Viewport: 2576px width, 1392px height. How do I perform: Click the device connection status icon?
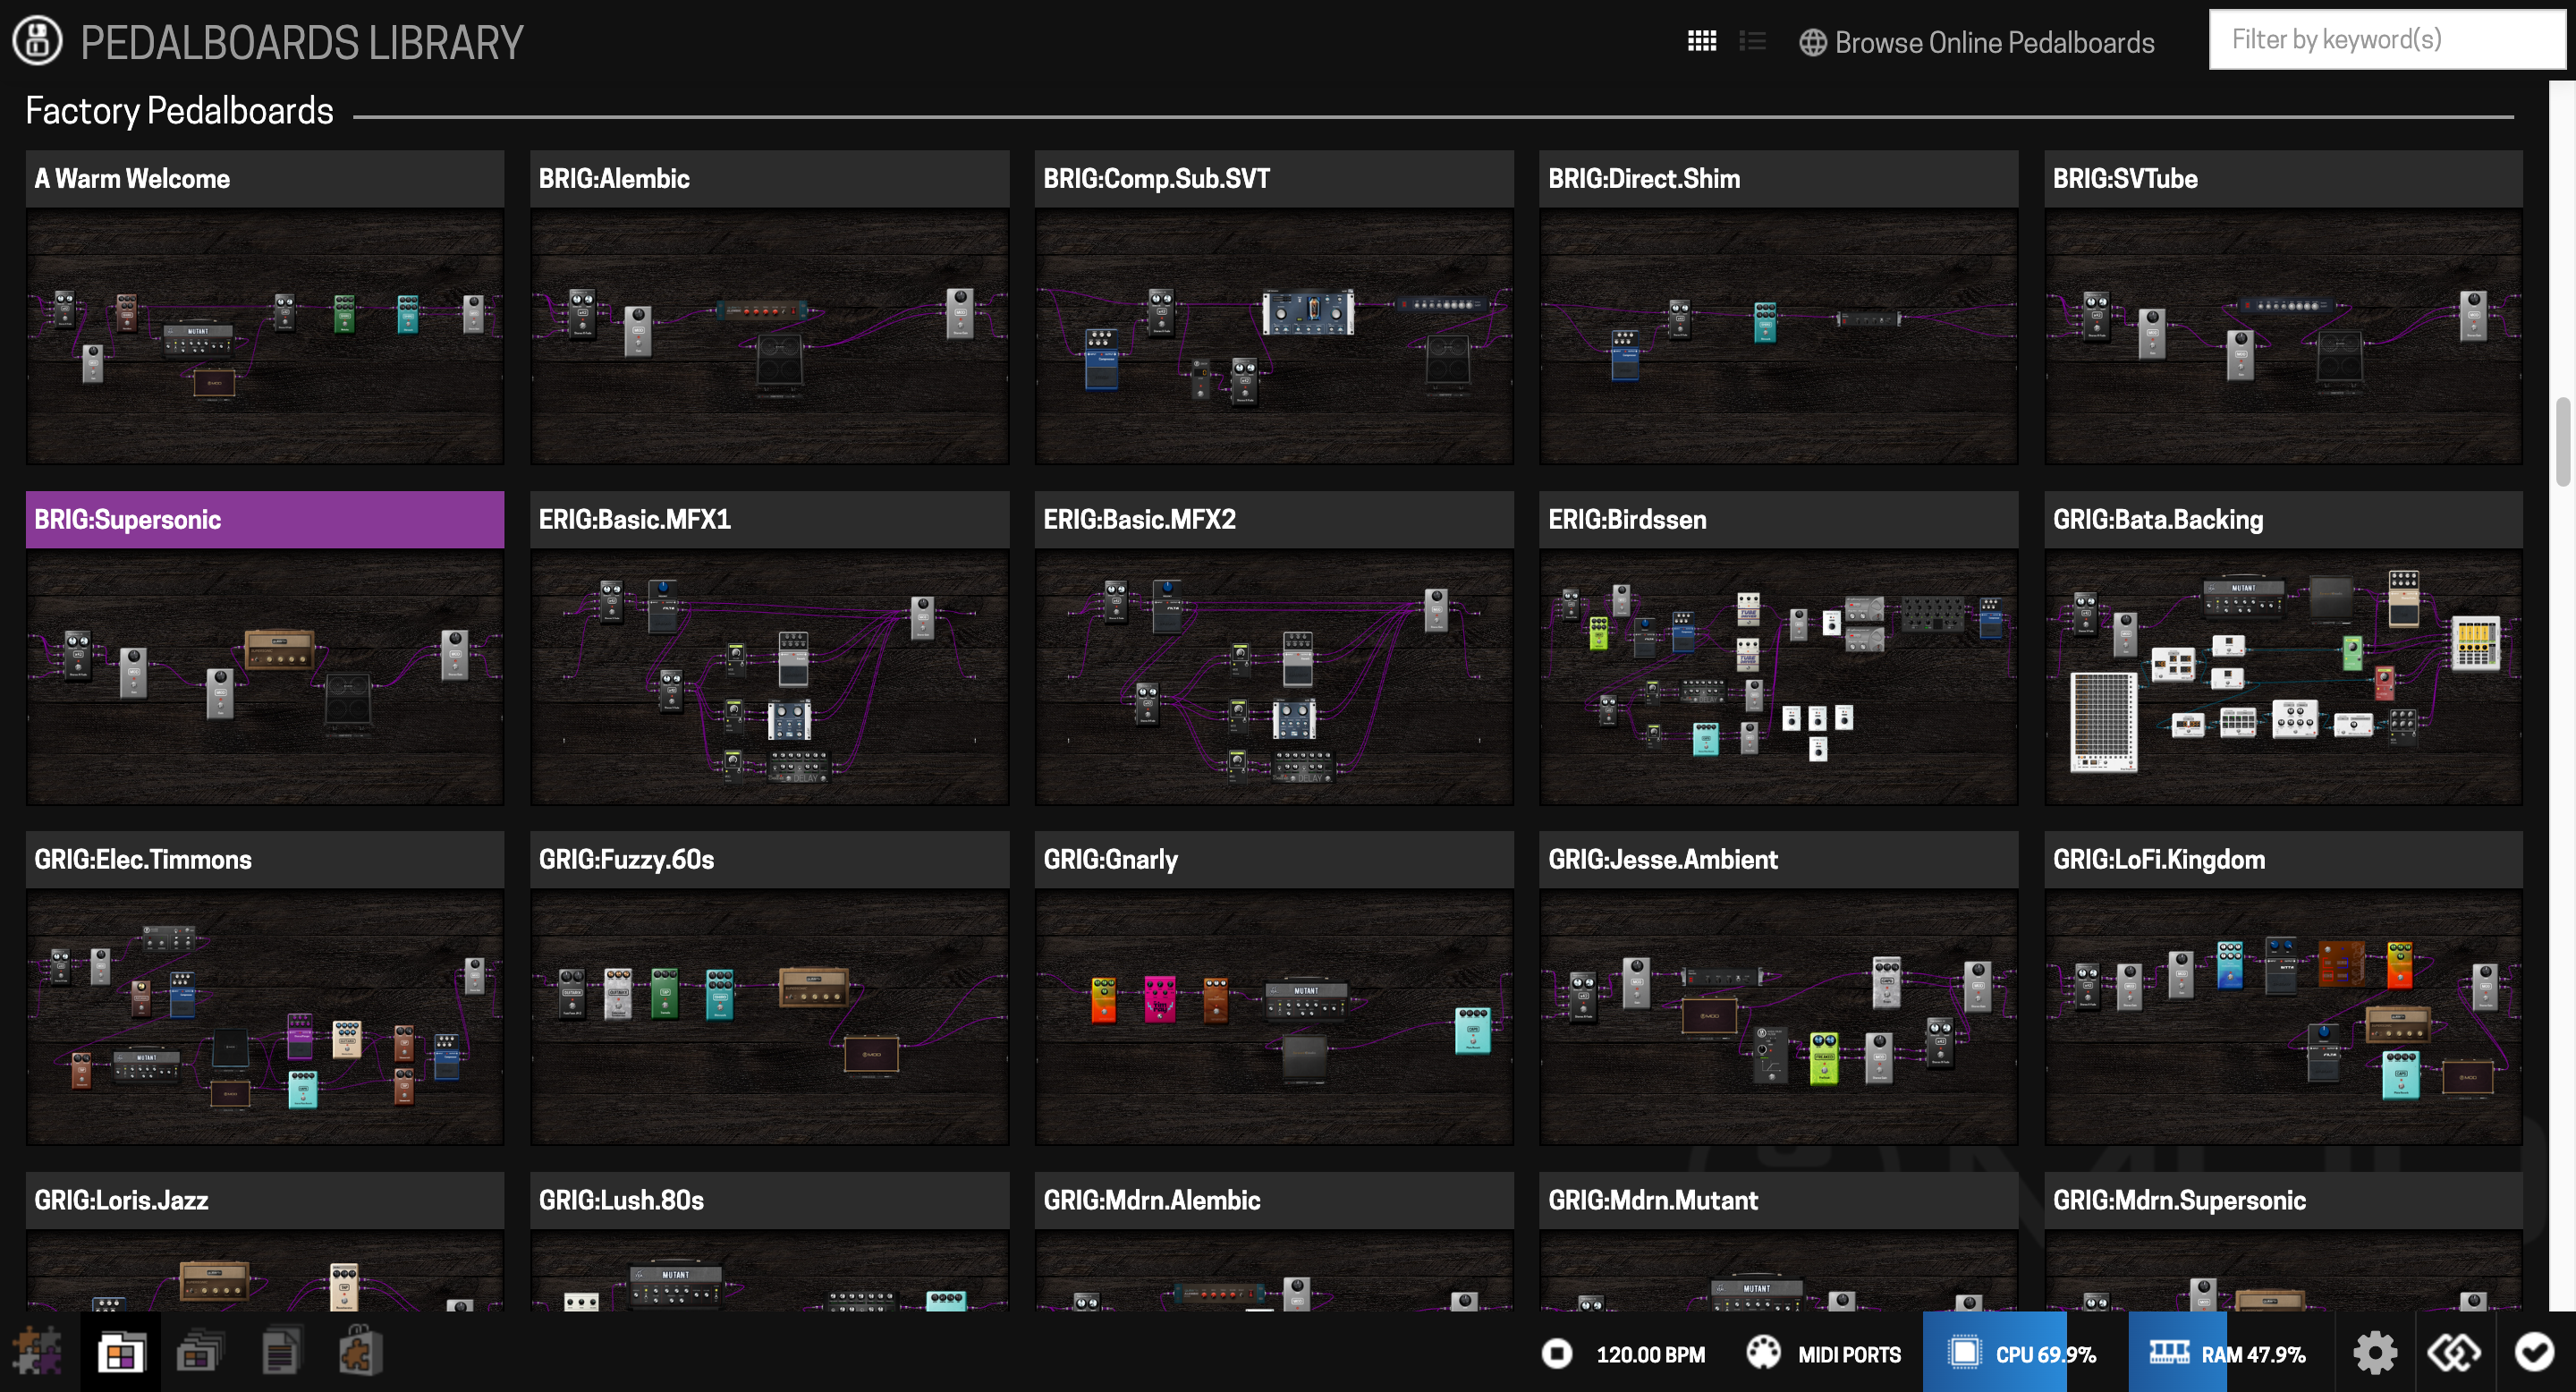point(2454,1353)
